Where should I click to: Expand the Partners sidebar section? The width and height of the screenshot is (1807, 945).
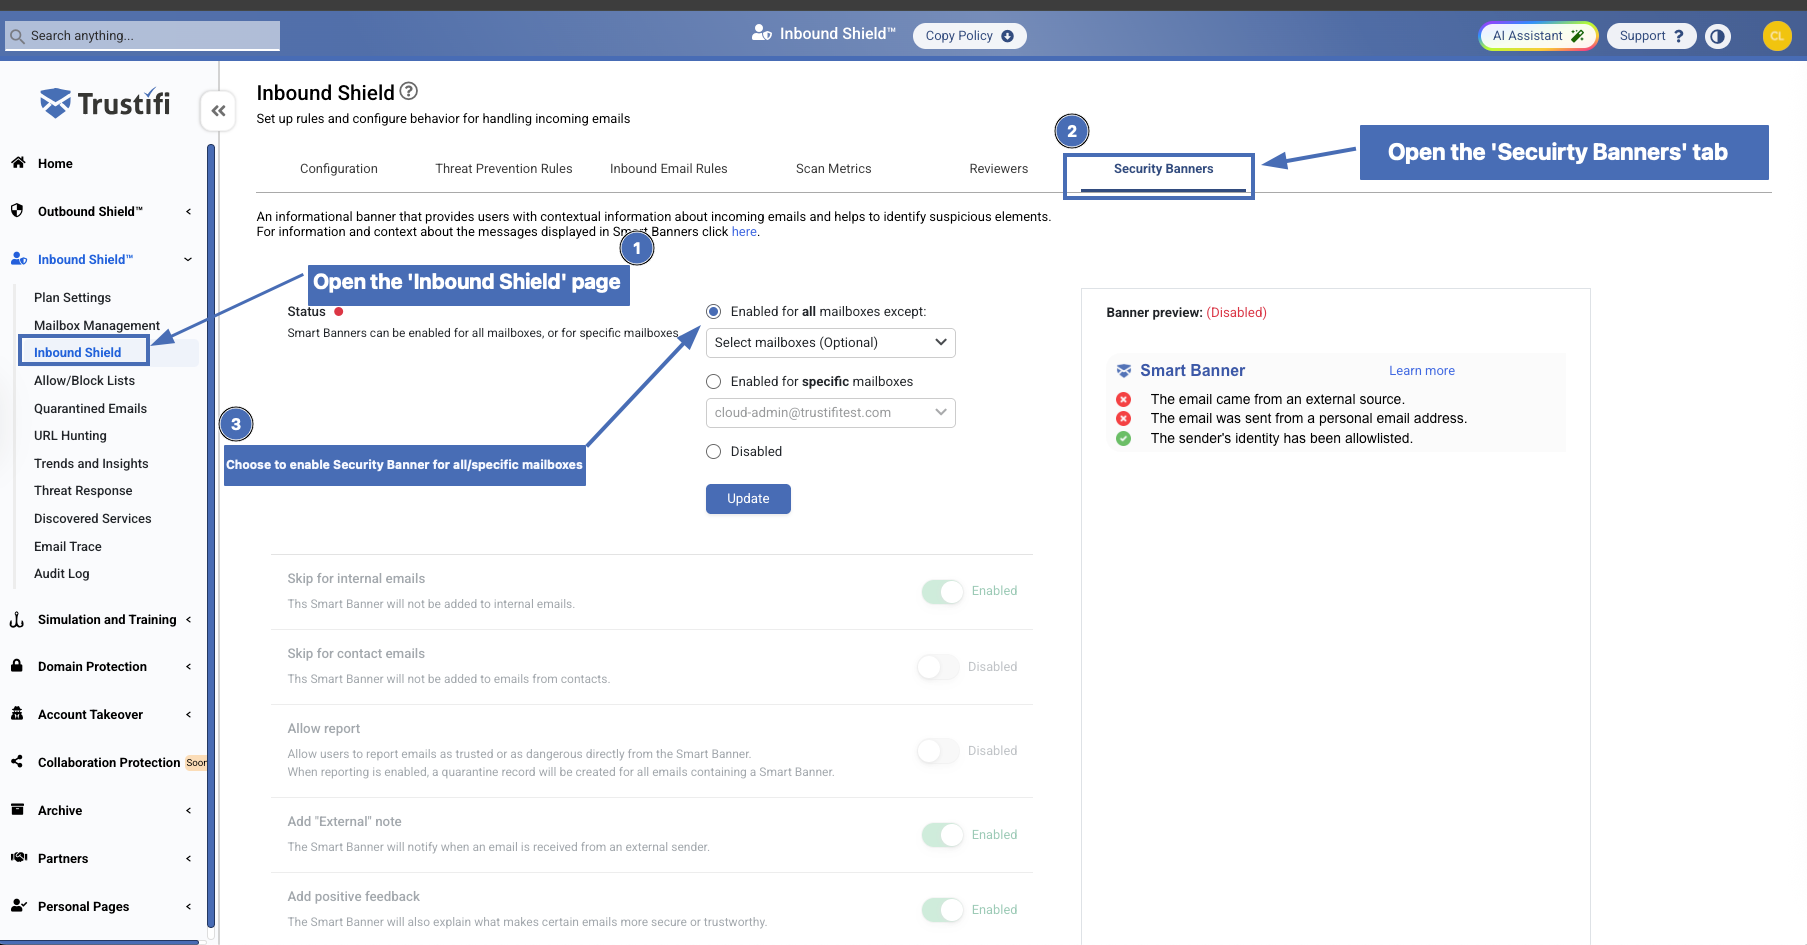coord(188,858)
